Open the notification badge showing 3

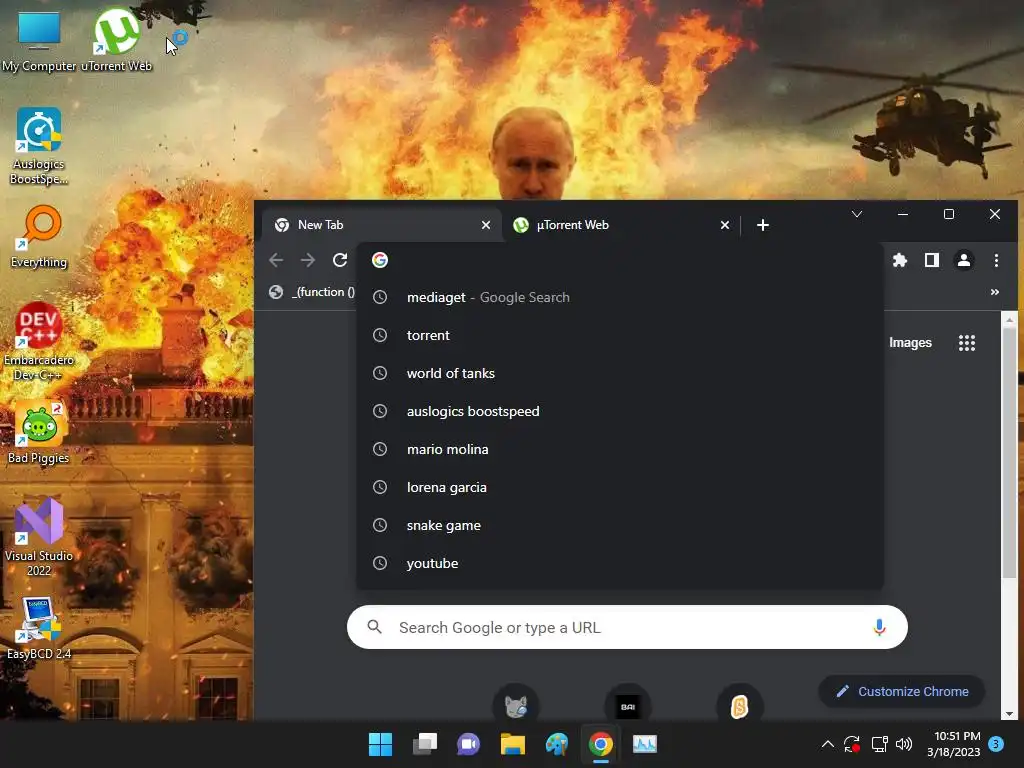coord(996,744)
